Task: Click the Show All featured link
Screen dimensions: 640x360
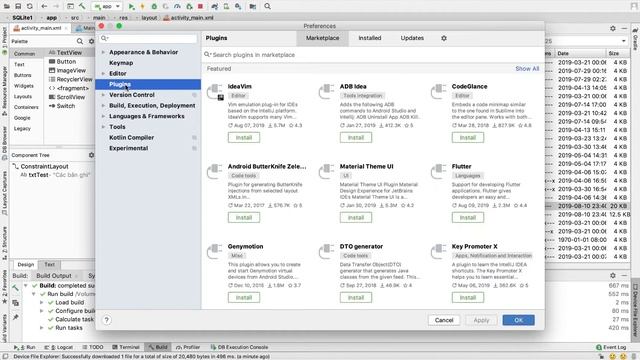Action: coord(527,69)
